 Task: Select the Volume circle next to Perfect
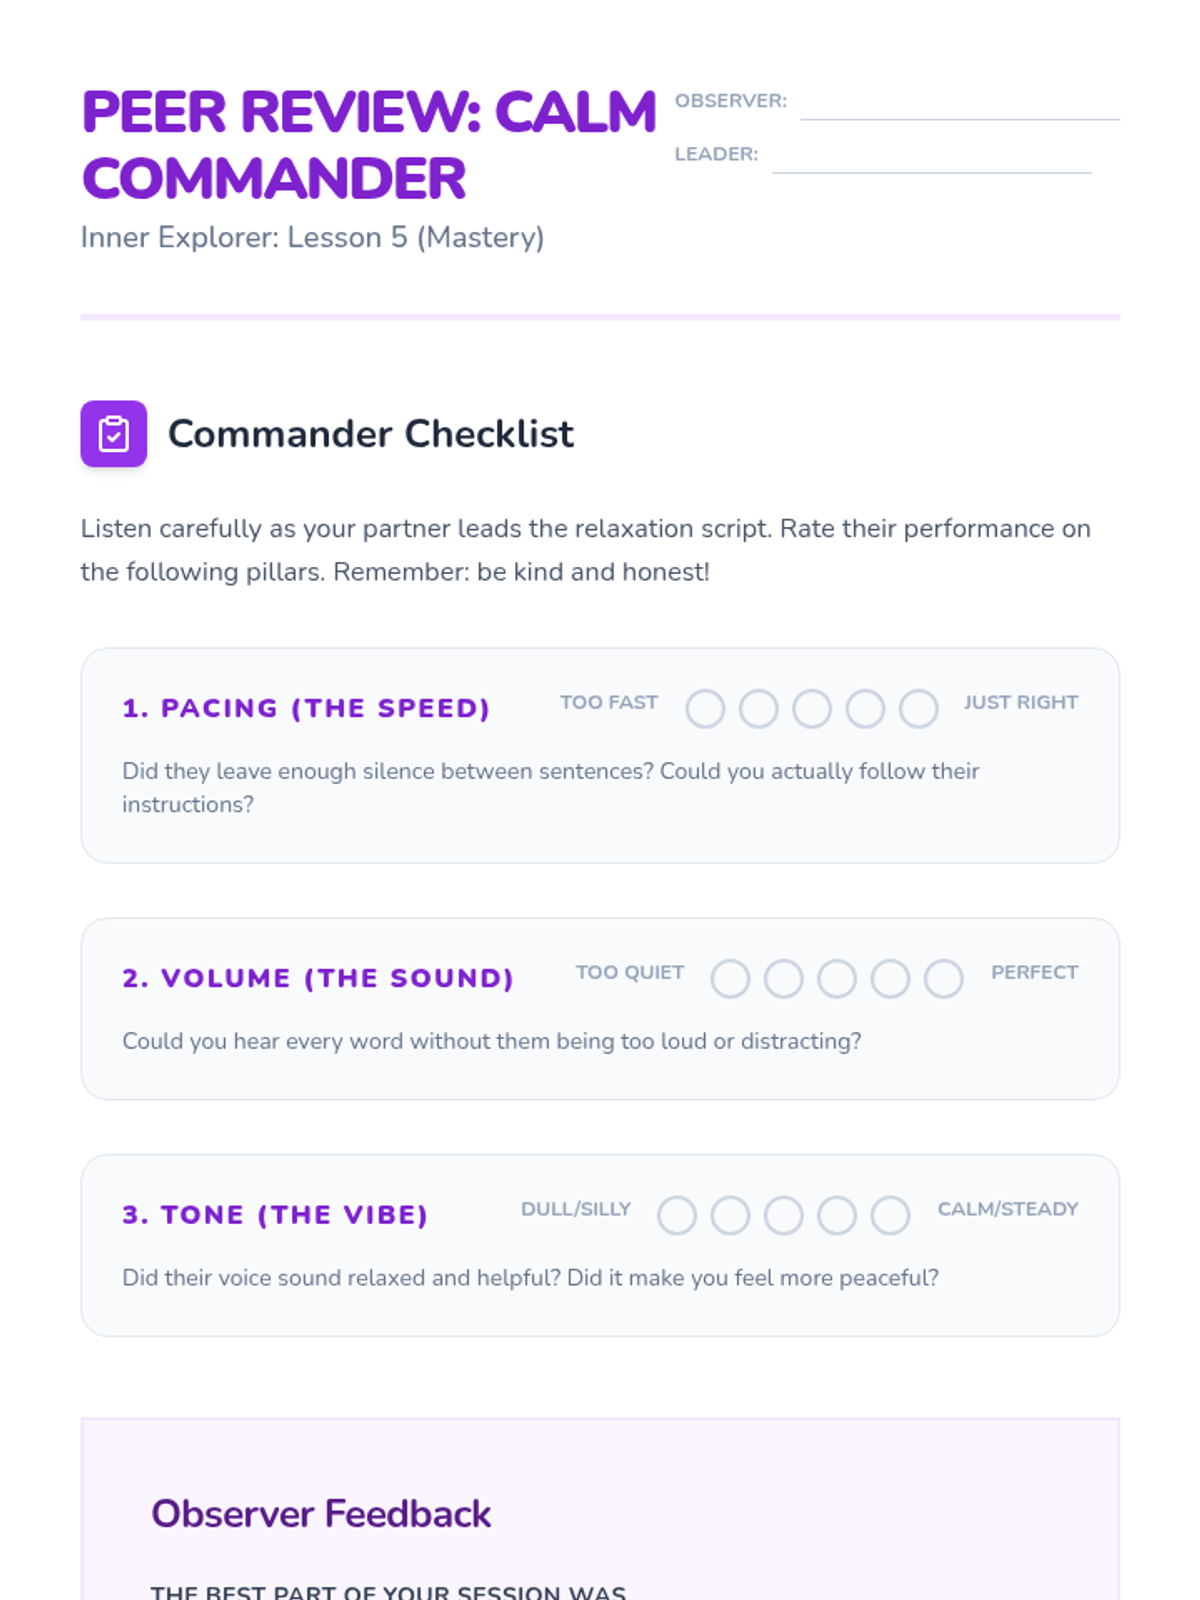pos(943,979)
